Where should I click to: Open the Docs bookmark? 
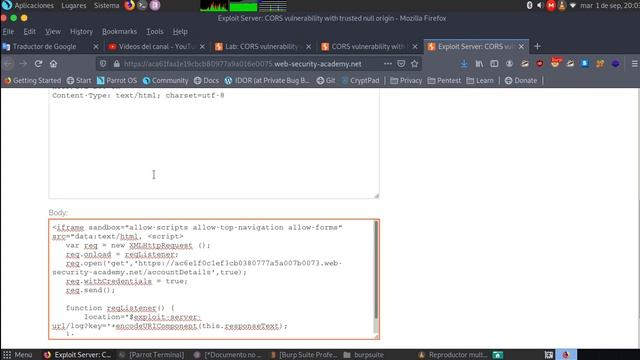206,80
